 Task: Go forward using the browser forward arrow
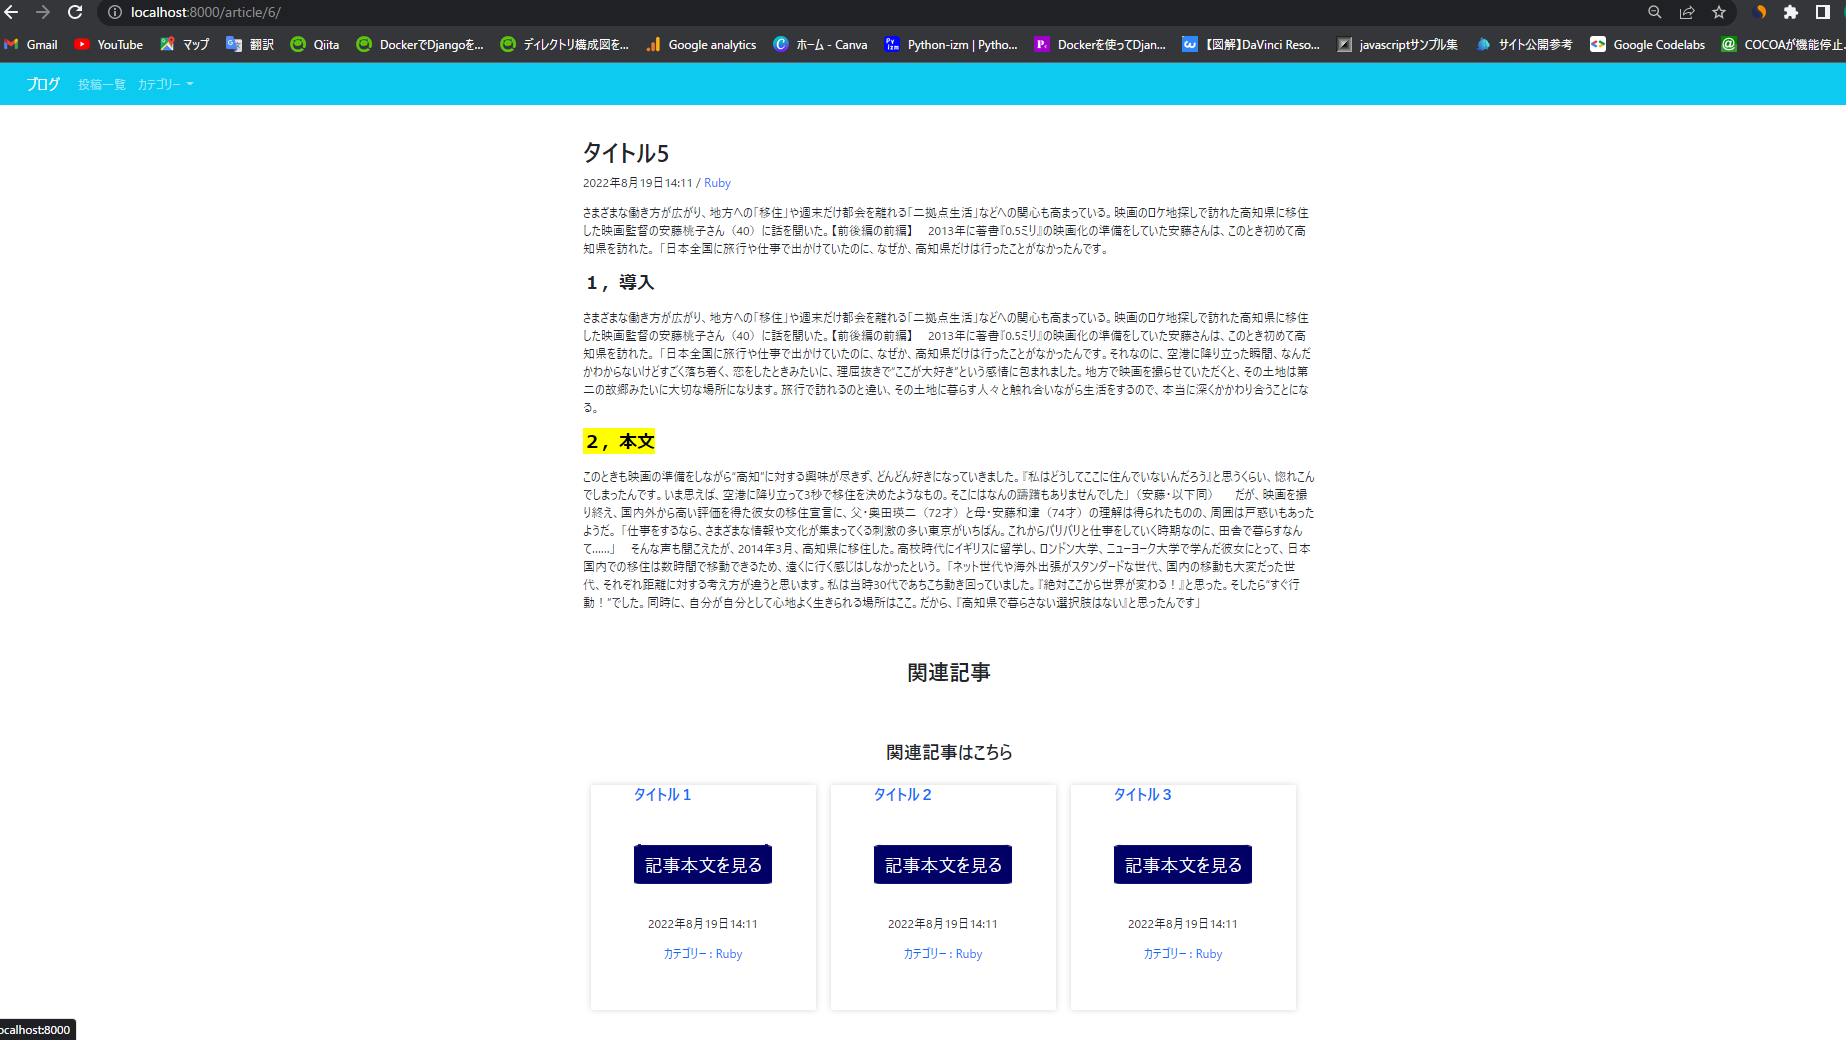point(43,12)
